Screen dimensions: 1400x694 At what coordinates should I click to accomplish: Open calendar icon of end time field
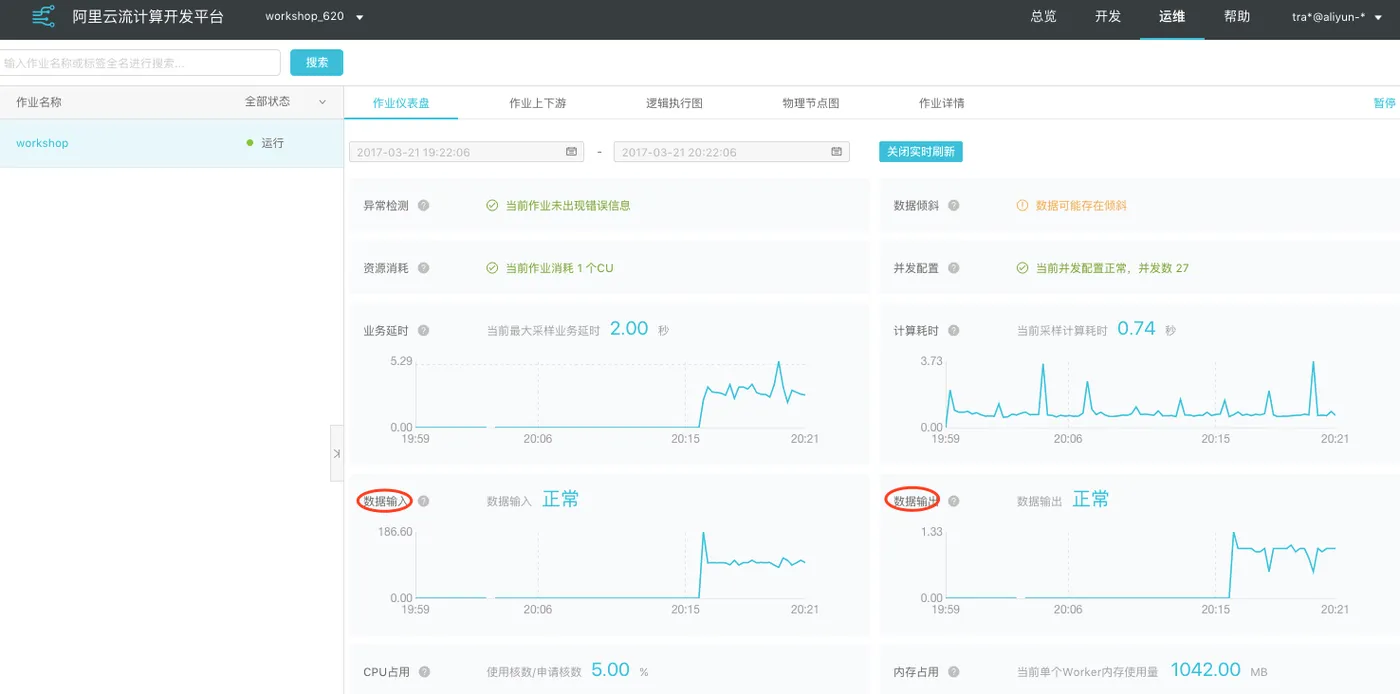pyautogui.click(x=837, y=152)
